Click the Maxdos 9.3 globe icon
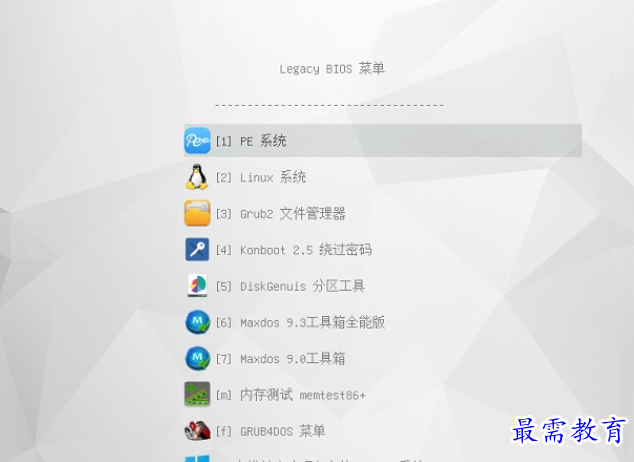 [x=197, y=322]
